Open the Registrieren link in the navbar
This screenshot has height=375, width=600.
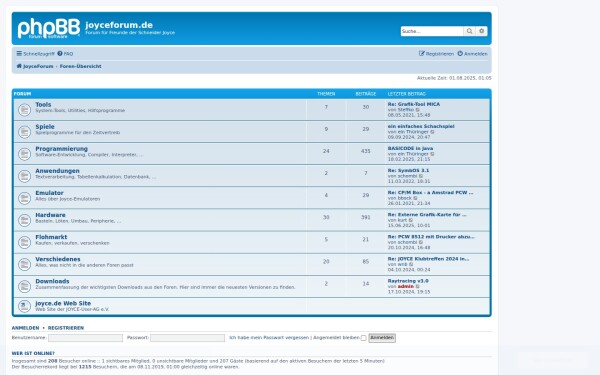[x=436, y=54]
